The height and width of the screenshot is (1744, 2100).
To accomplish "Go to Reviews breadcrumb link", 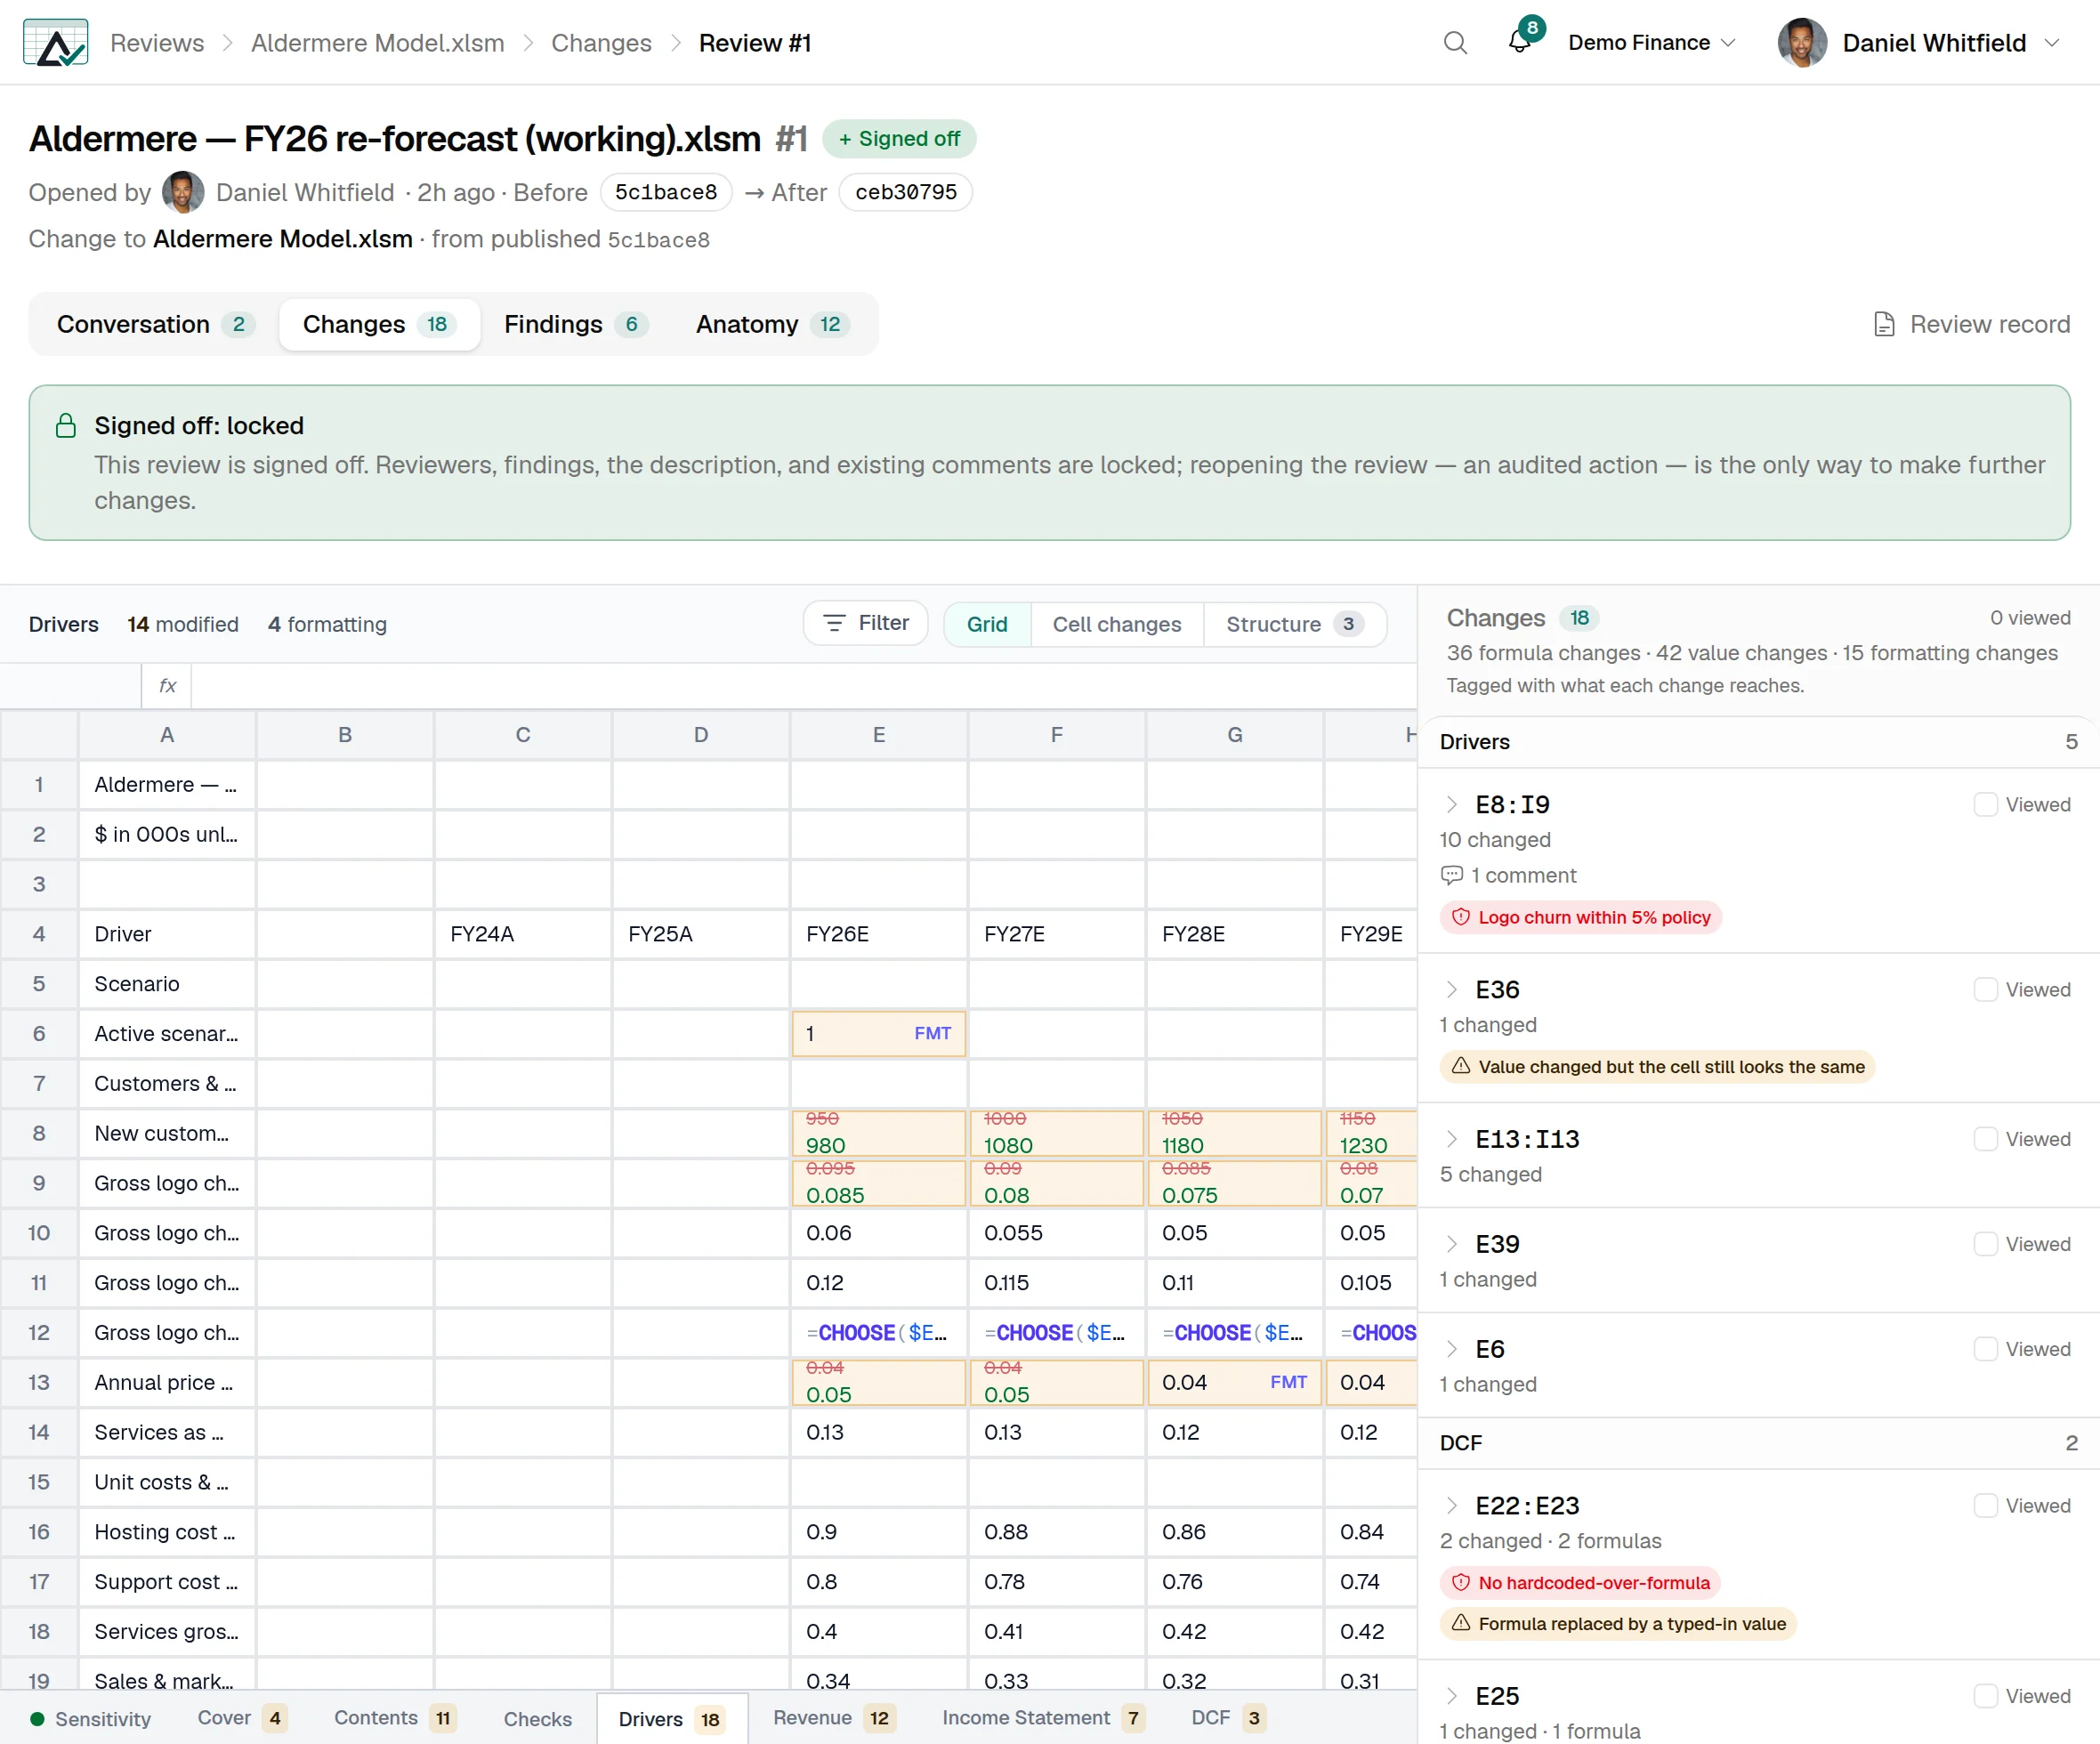I will click(x=157, y=43).
